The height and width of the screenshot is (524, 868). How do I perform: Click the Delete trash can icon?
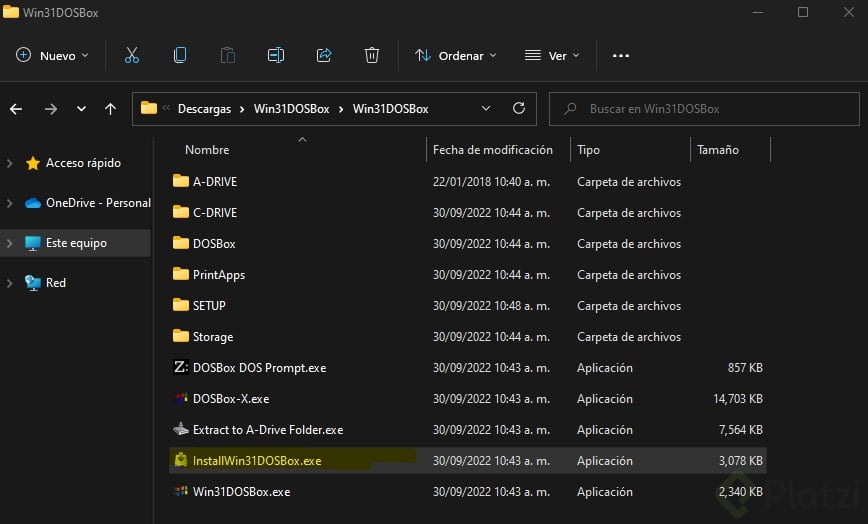371,55
